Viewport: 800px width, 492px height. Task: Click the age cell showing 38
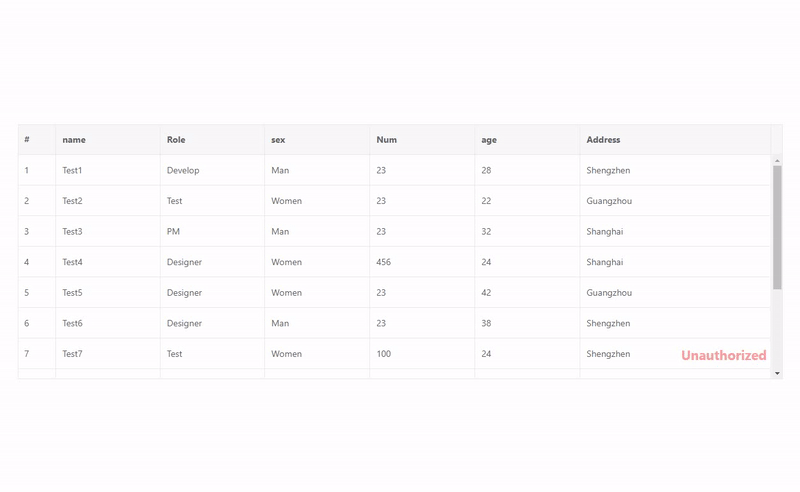(x=487, y=324)
